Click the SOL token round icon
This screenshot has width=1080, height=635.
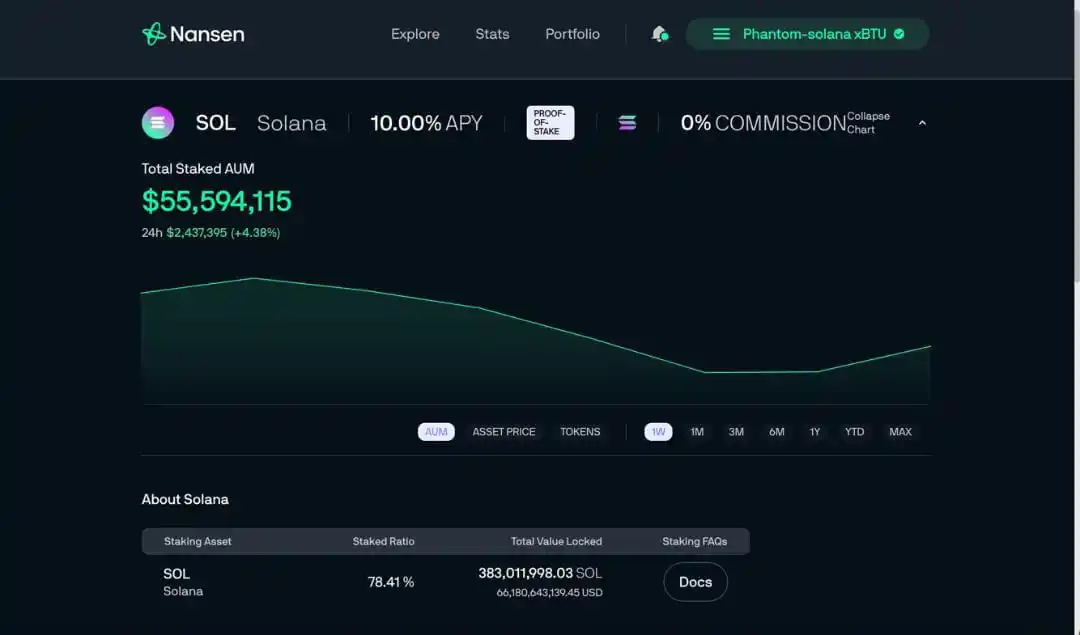click(x=158, y=123)
